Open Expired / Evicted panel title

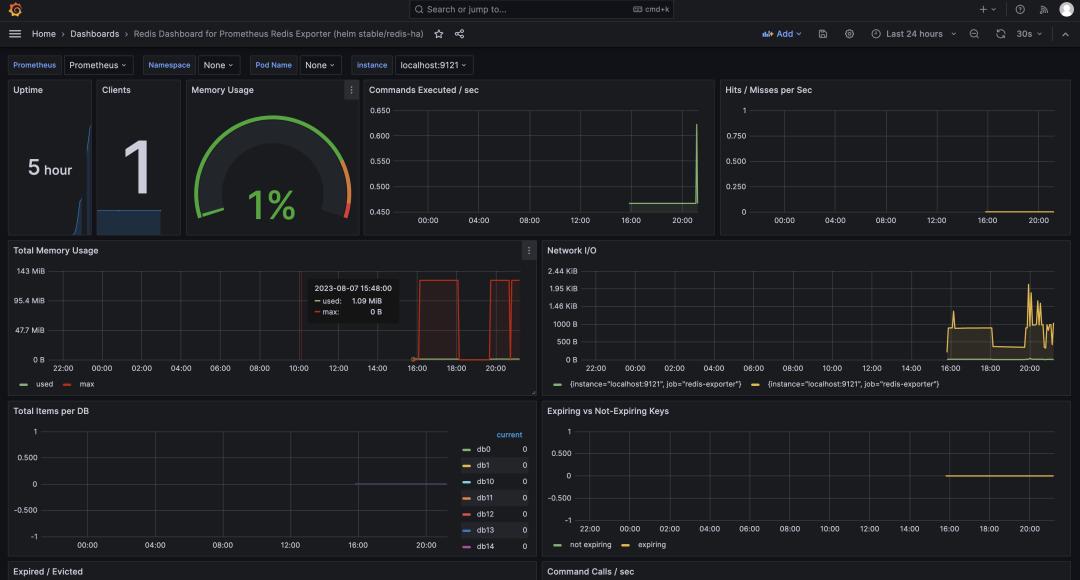coord(48,572)
